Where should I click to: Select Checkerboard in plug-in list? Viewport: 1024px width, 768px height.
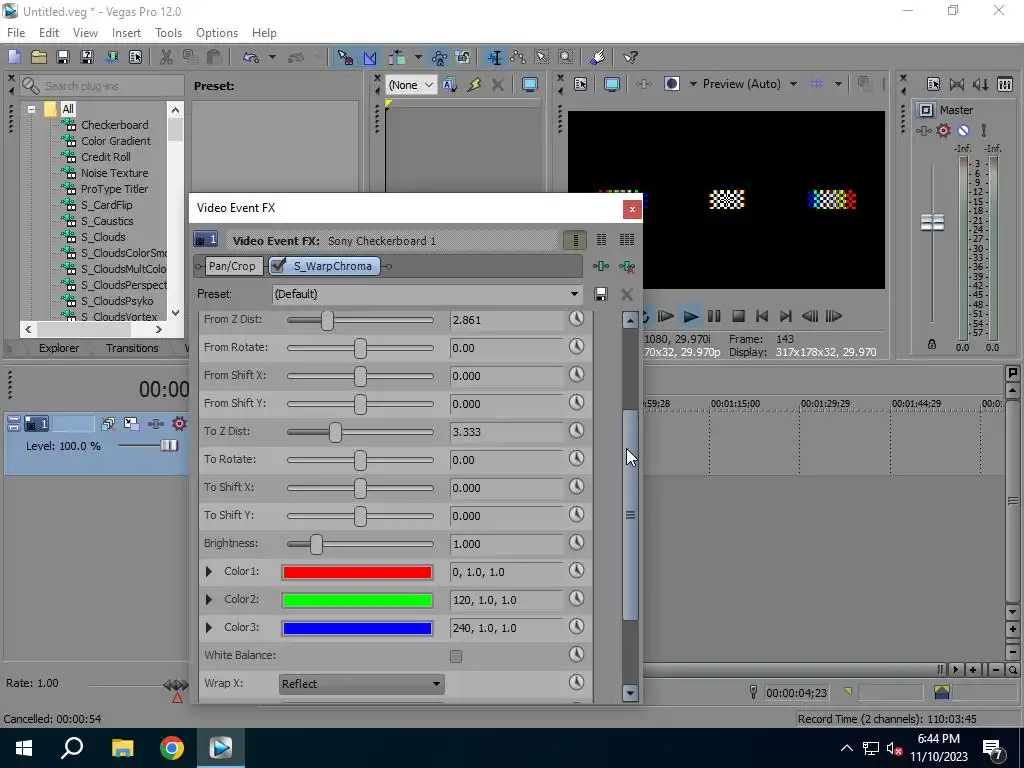(x=114, y=125)
